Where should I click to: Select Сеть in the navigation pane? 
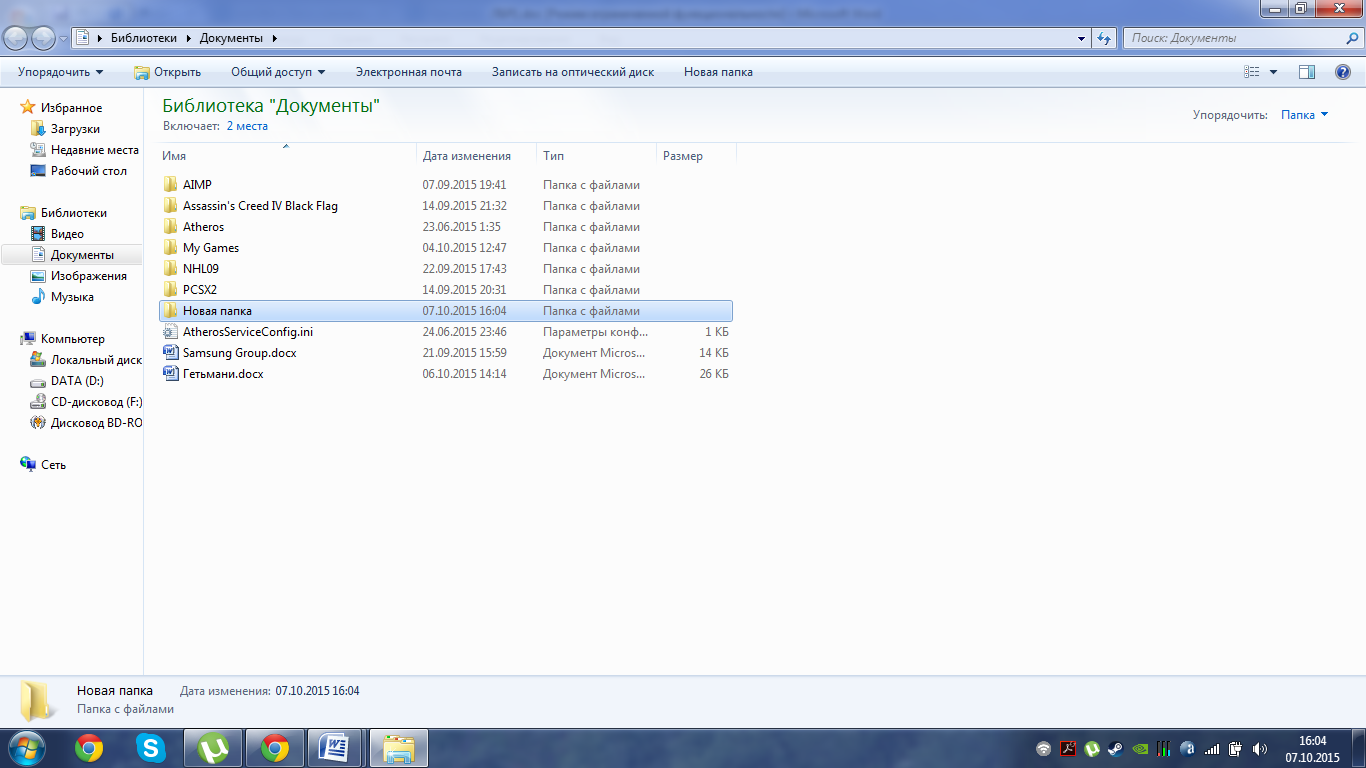pyautogui.click(x=53, y=465)
